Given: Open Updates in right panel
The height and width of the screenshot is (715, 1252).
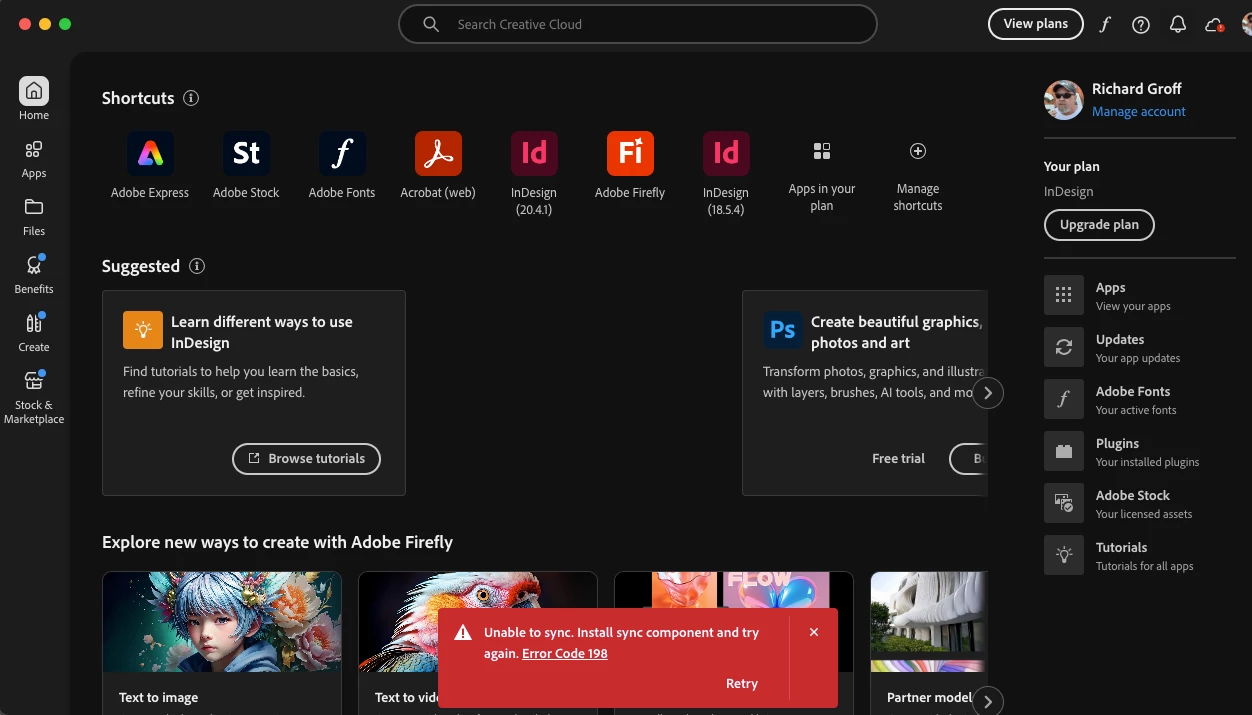Looking at the screenshot, I should click(1139, 348).
